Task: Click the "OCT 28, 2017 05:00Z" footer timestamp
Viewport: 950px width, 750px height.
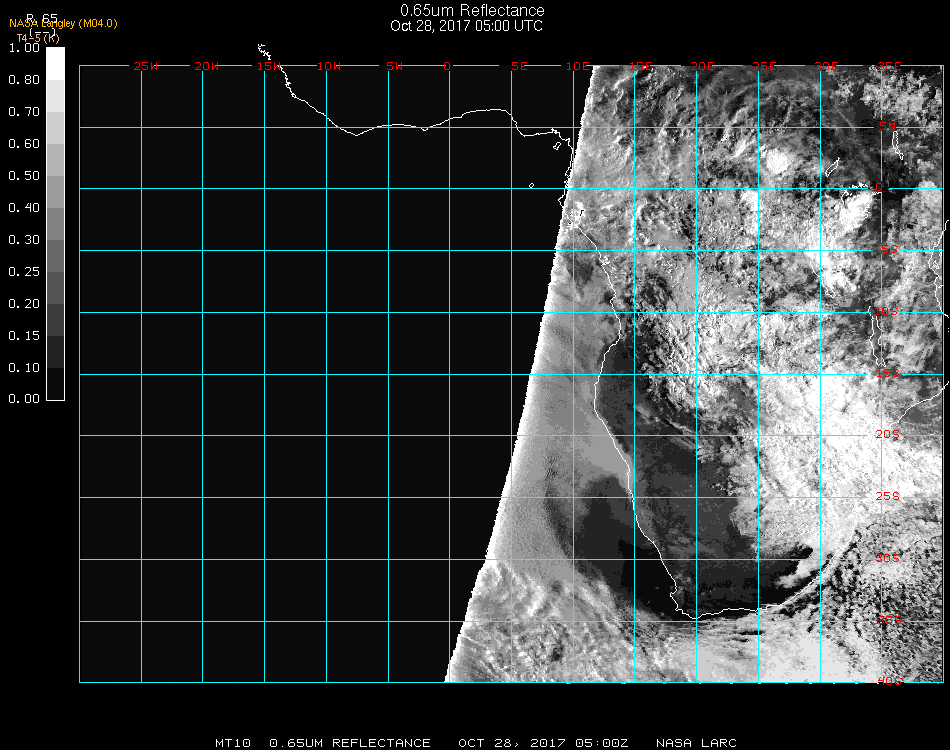Action: click(543, 743)
